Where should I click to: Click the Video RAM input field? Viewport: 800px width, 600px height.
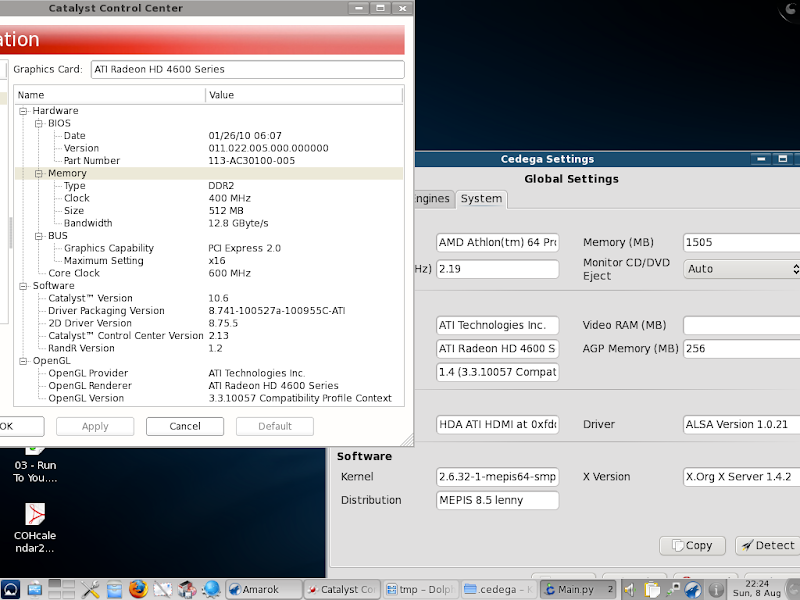coord(741,325)
